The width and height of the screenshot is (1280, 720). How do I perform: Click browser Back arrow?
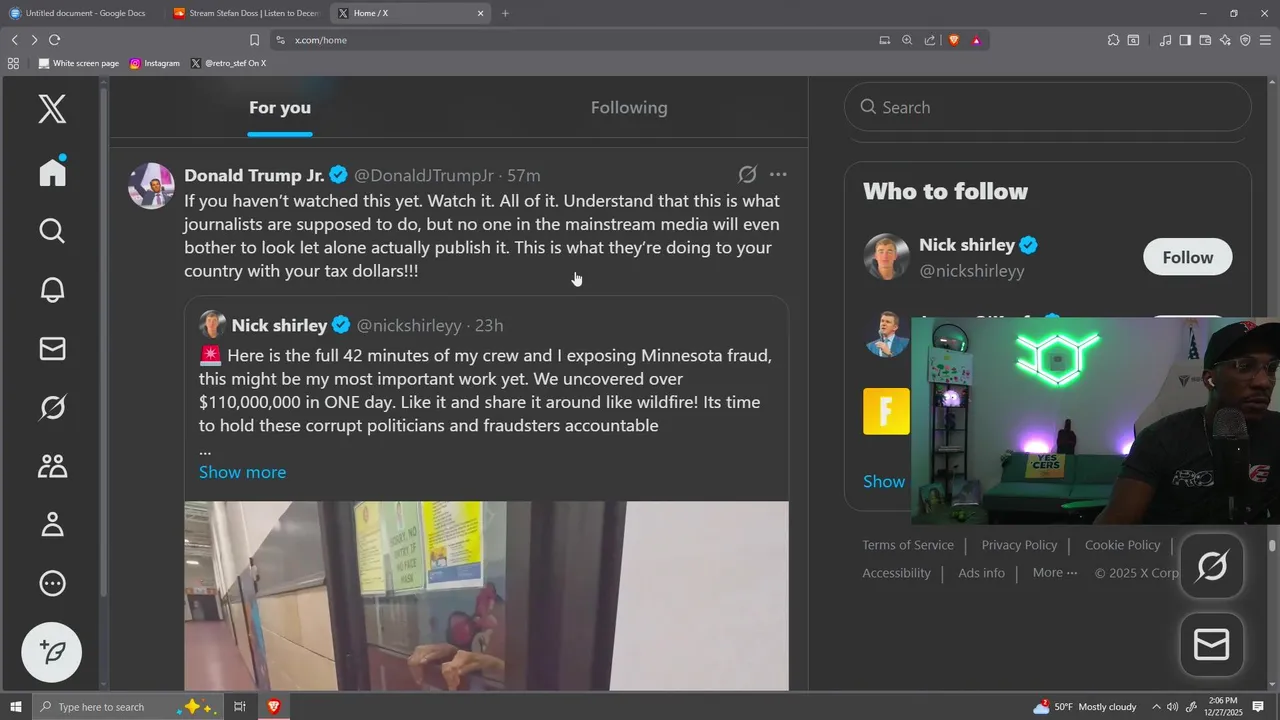[x=14, y=40]
